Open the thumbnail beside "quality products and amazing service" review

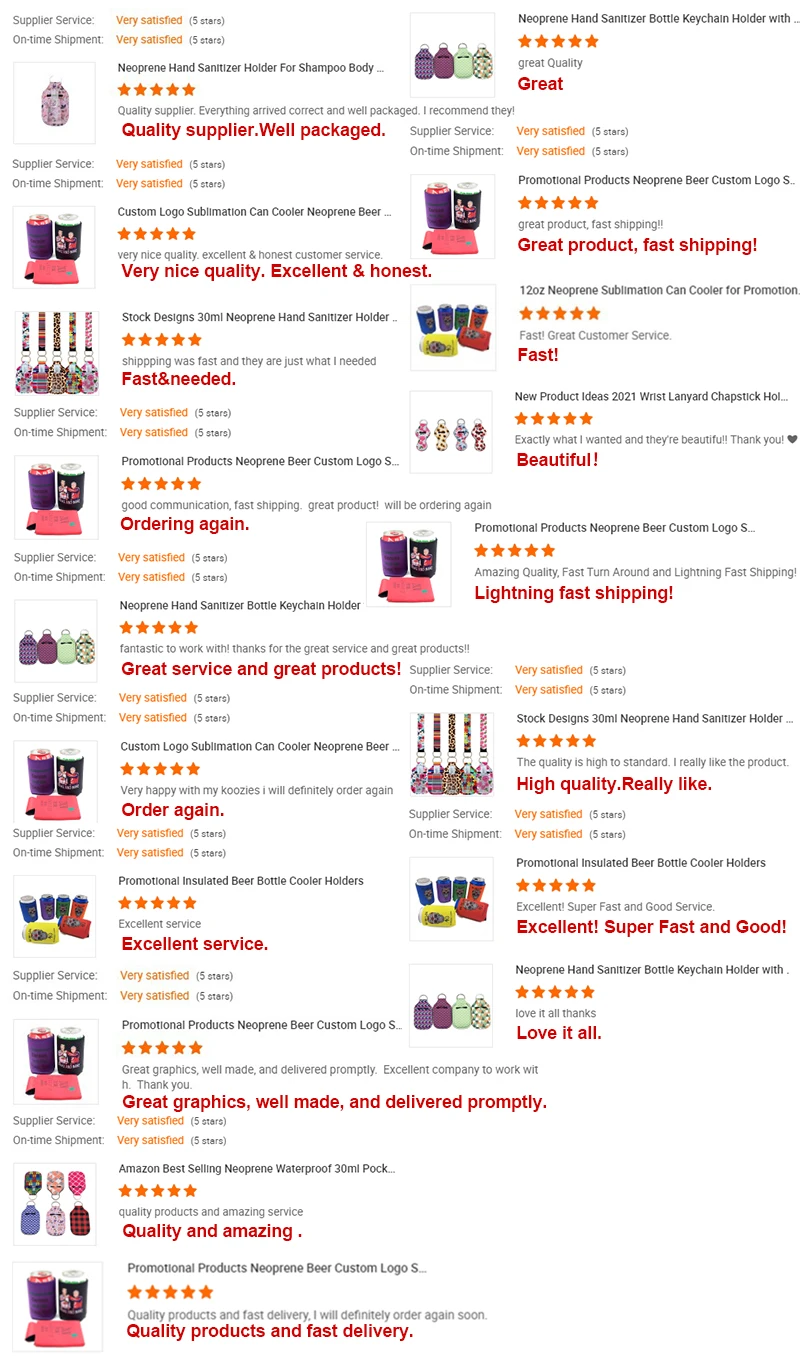tap(55, 1204)
